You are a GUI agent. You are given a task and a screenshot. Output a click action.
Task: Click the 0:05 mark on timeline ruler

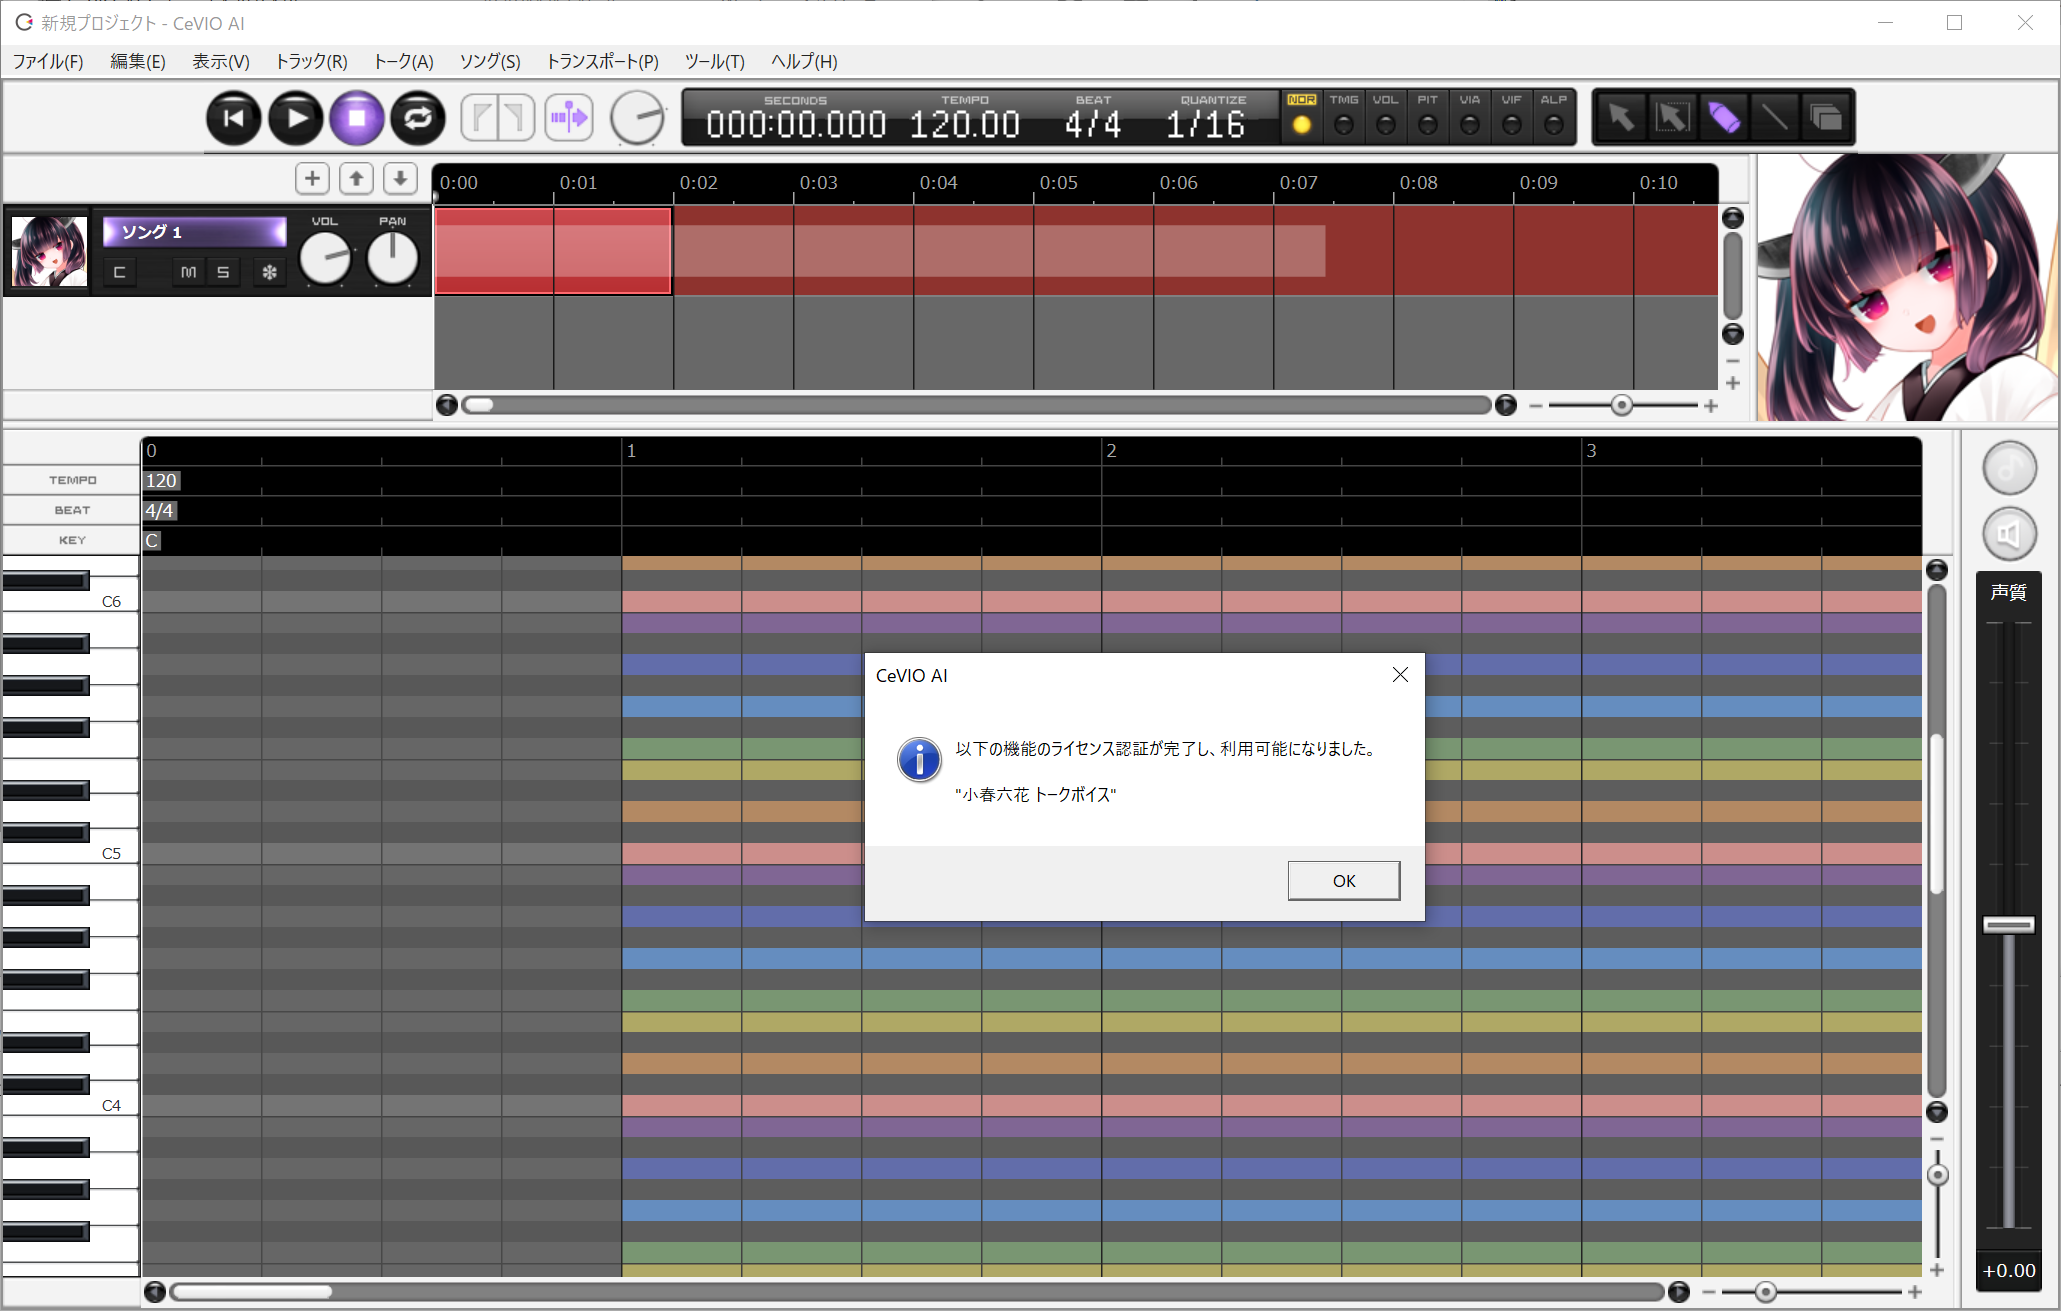point(1058,183)
